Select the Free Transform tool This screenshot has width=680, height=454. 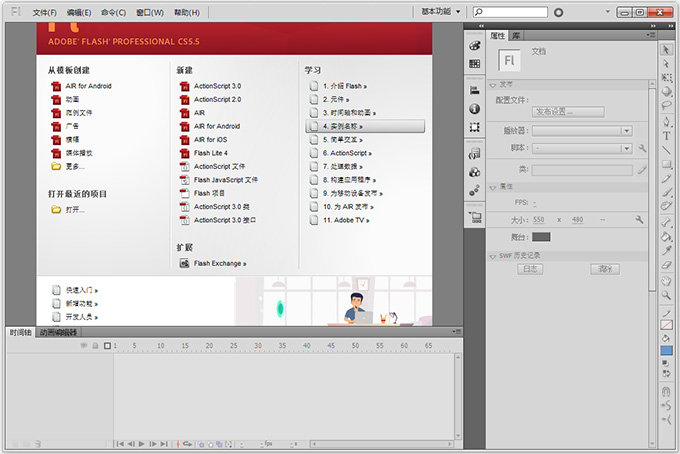pyautogui.click(x=666, y=78)
